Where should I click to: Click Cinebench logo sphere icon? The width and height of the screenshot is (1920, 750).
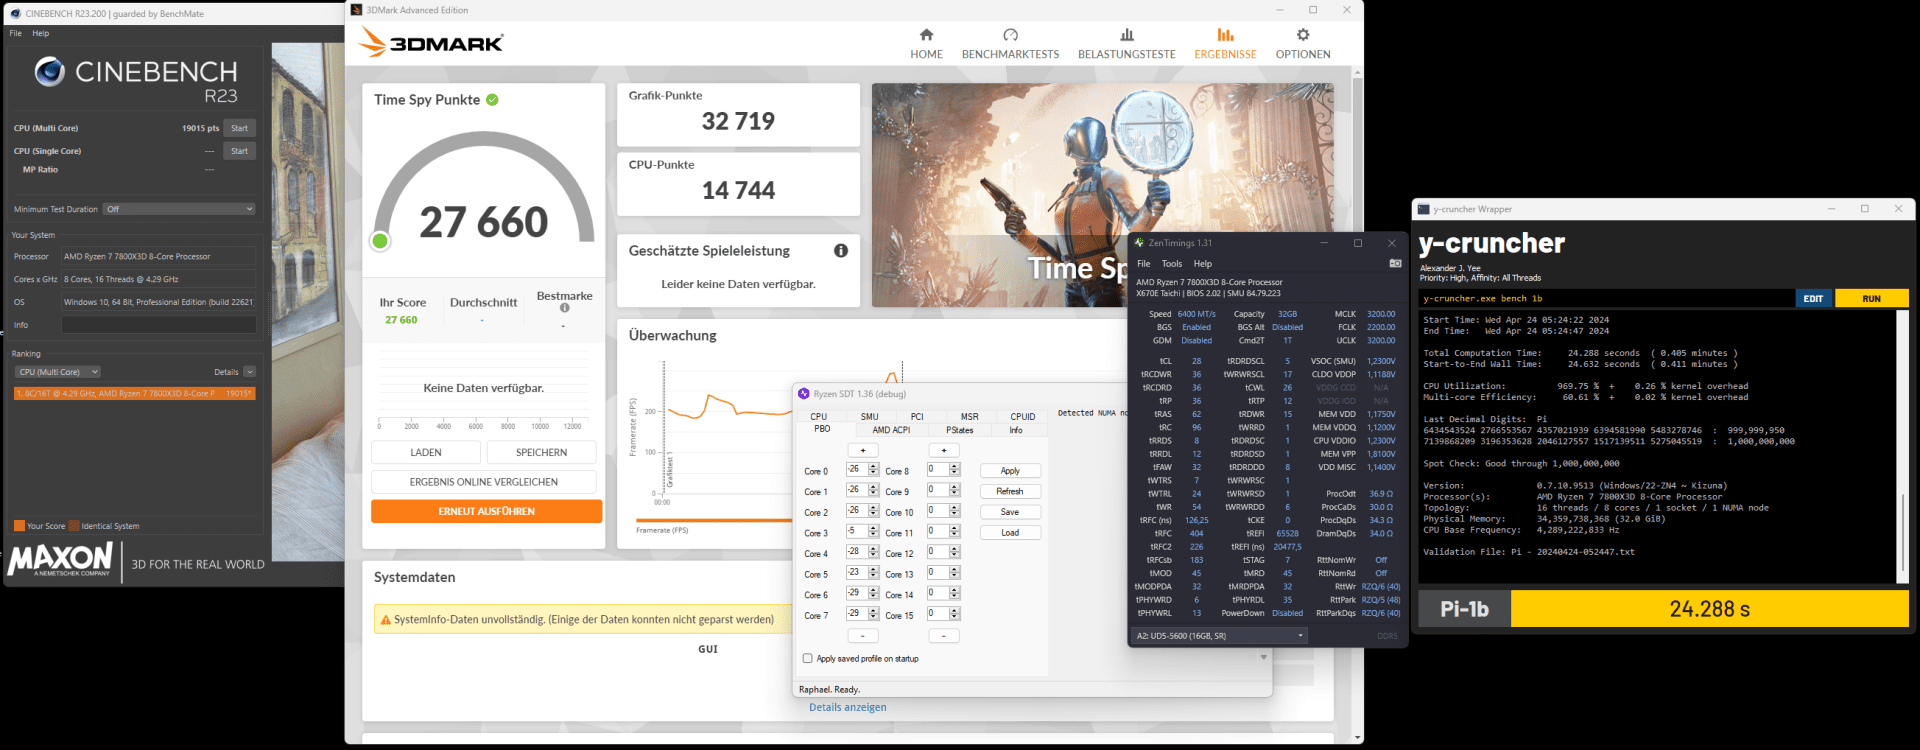pyautogui.click(x=49, y=72)
